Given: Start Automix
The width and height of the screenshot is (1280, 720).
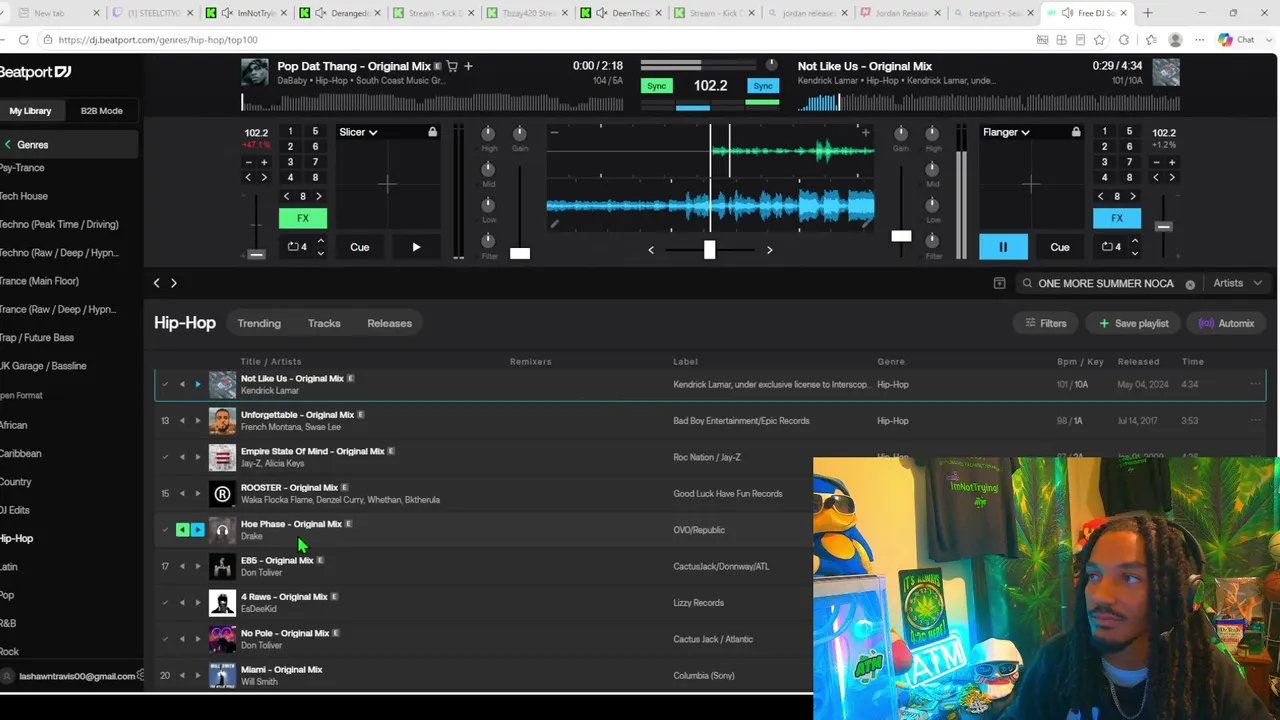Looking at the screenshot, I should [1226, 323].
